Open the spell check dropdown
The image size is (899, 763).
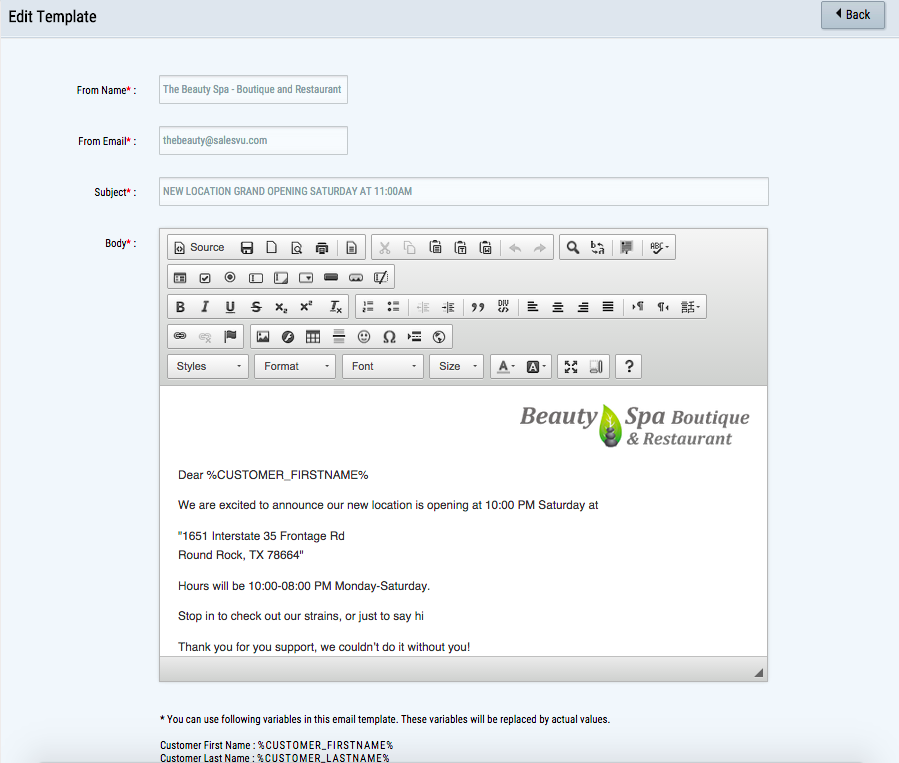pyautogui.click(x=659, y=248)
